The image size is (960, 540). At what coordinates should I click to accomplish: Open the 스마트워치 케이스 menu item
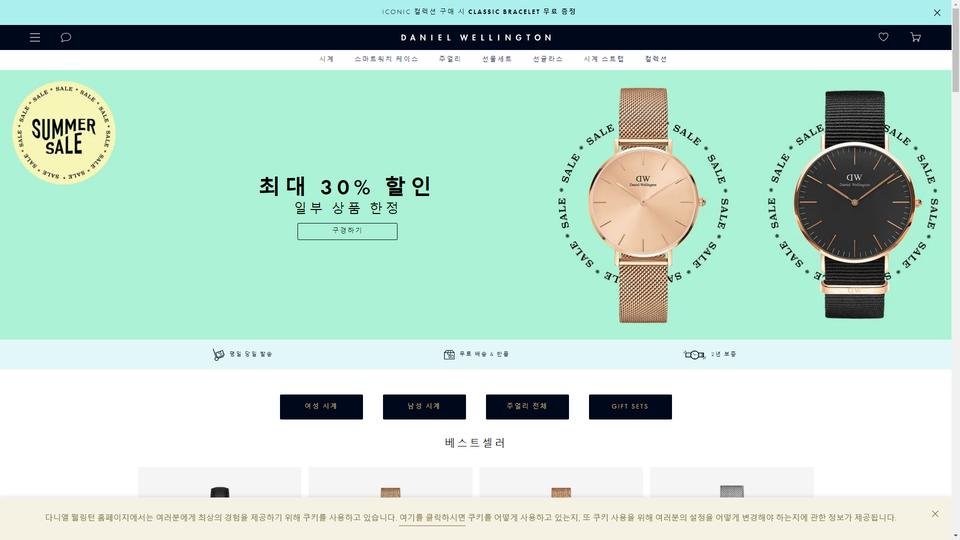tap(386, 59)
